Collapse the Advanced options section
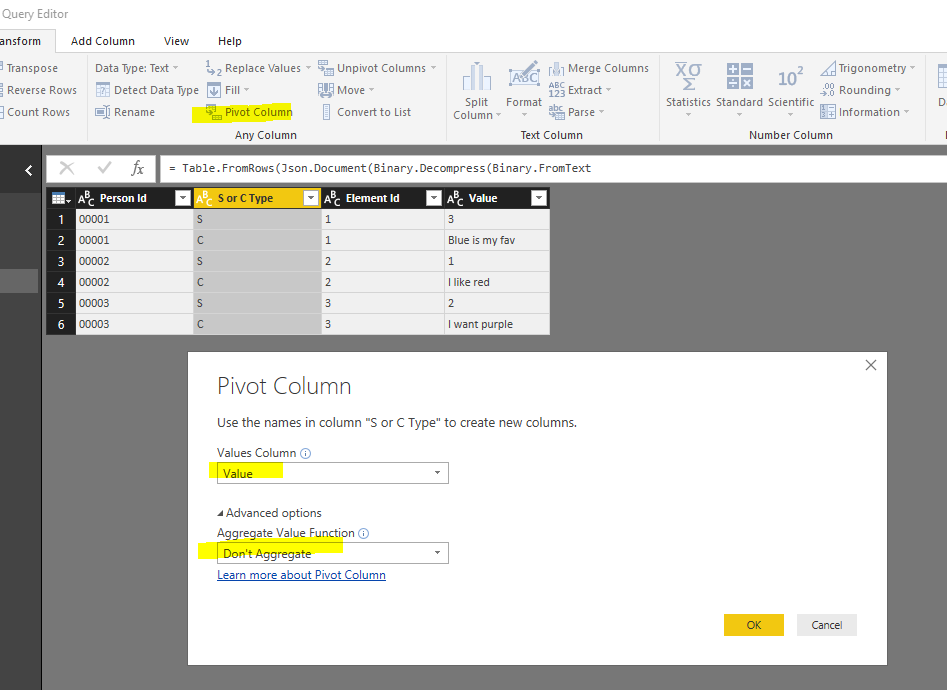The height and width of the screenshot is (690, 947). point(269,513)
